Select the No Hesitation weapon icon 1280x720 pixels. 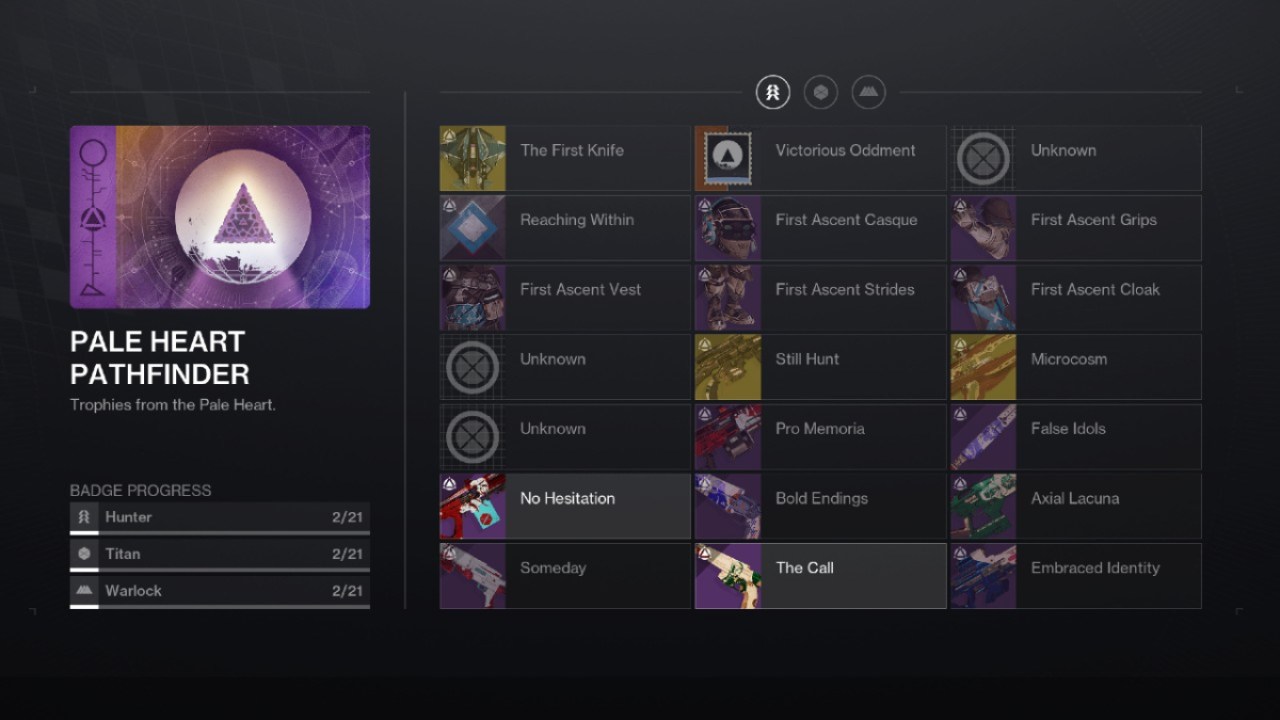(473, 506)
